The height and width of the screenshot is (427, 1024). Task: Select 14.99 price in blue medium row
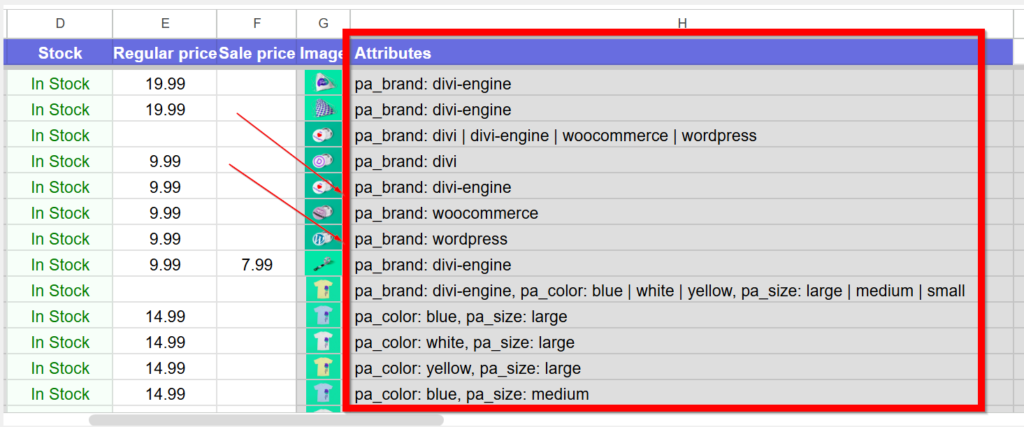[165, 394]
